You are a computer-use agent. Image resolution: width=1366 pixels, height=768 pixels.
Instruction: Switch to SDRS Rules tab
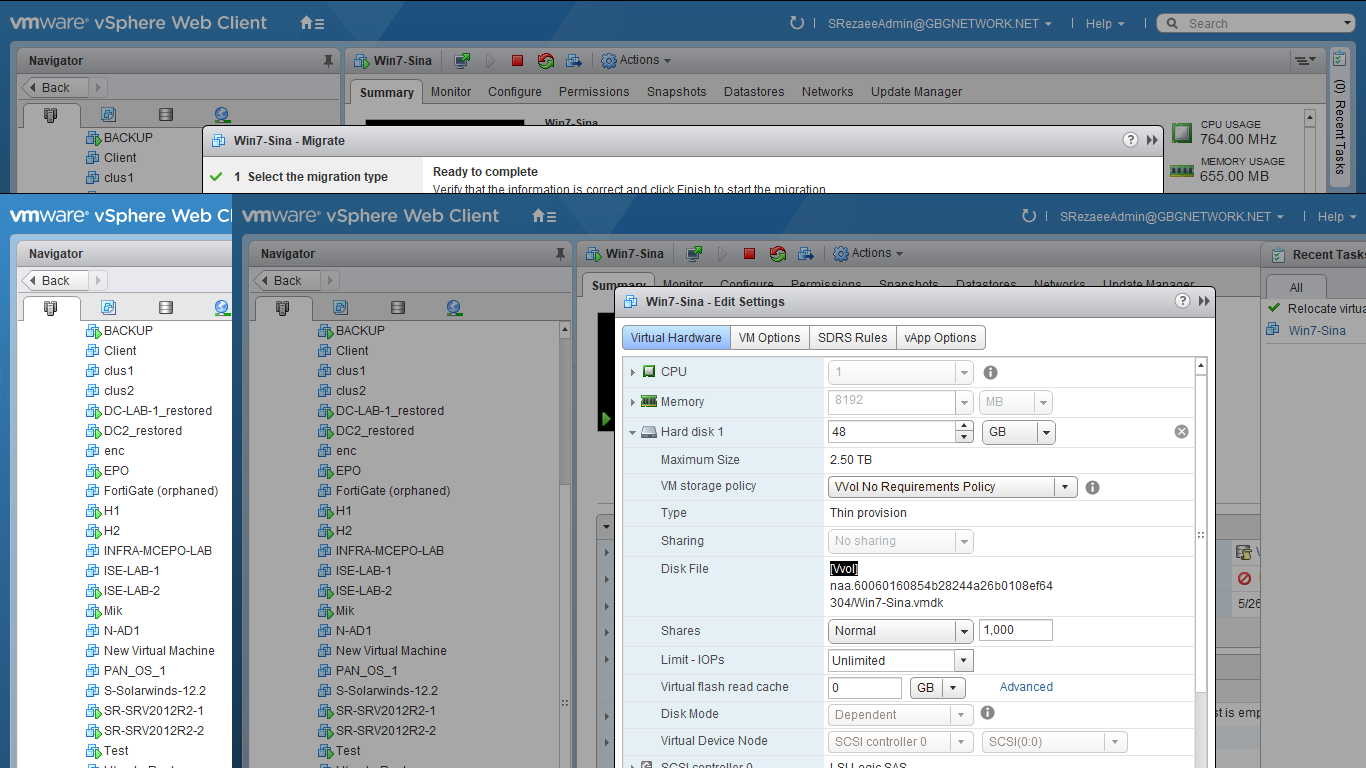852,338
